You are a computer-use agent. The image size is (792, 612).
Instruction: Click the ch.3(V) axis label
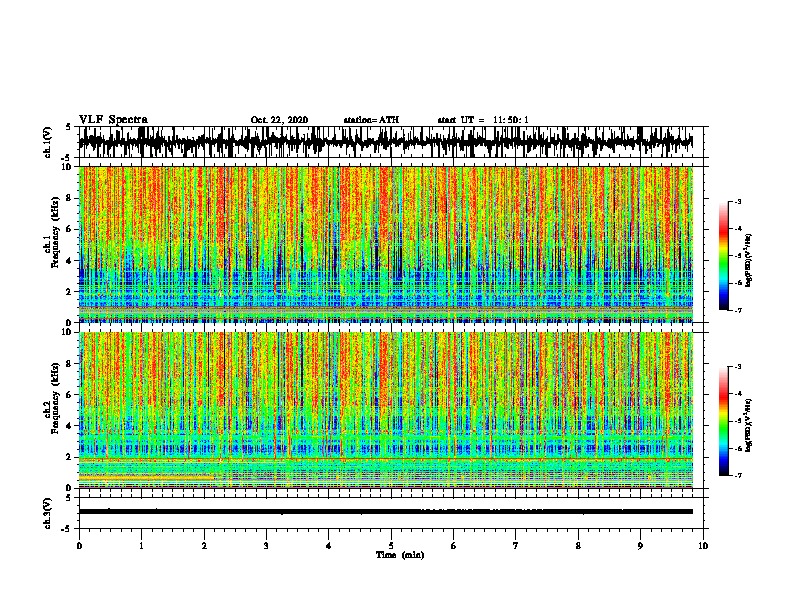click(x=48, y=513)
